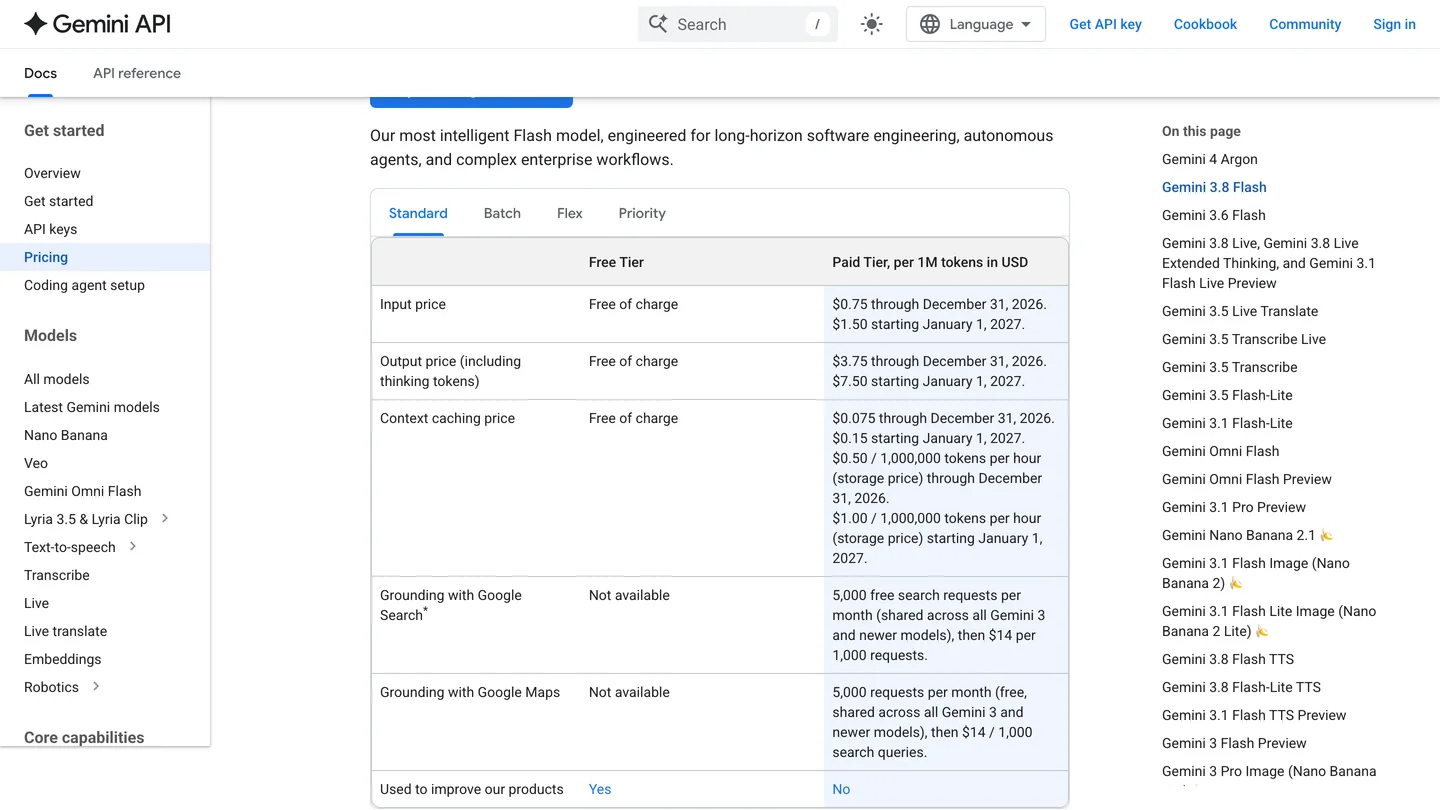Viewport: 1440px width, 810px height.
Task: Jump to Gemini 3.6 Flash section
Action: pos(1214,215)
